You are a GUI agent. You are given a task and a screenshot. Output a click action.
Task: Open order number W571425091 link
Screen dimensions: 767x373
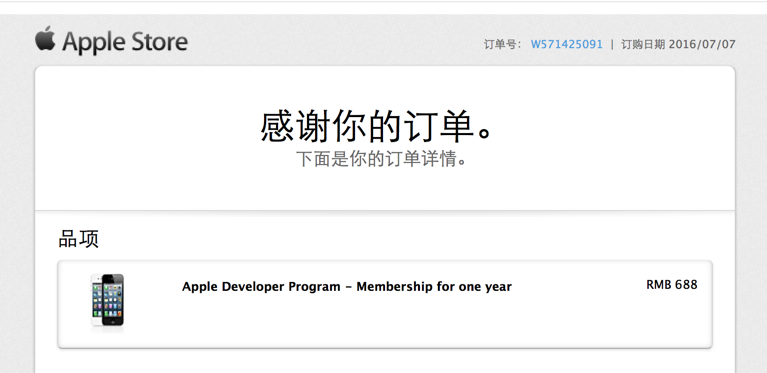click(x=567, y=44)
